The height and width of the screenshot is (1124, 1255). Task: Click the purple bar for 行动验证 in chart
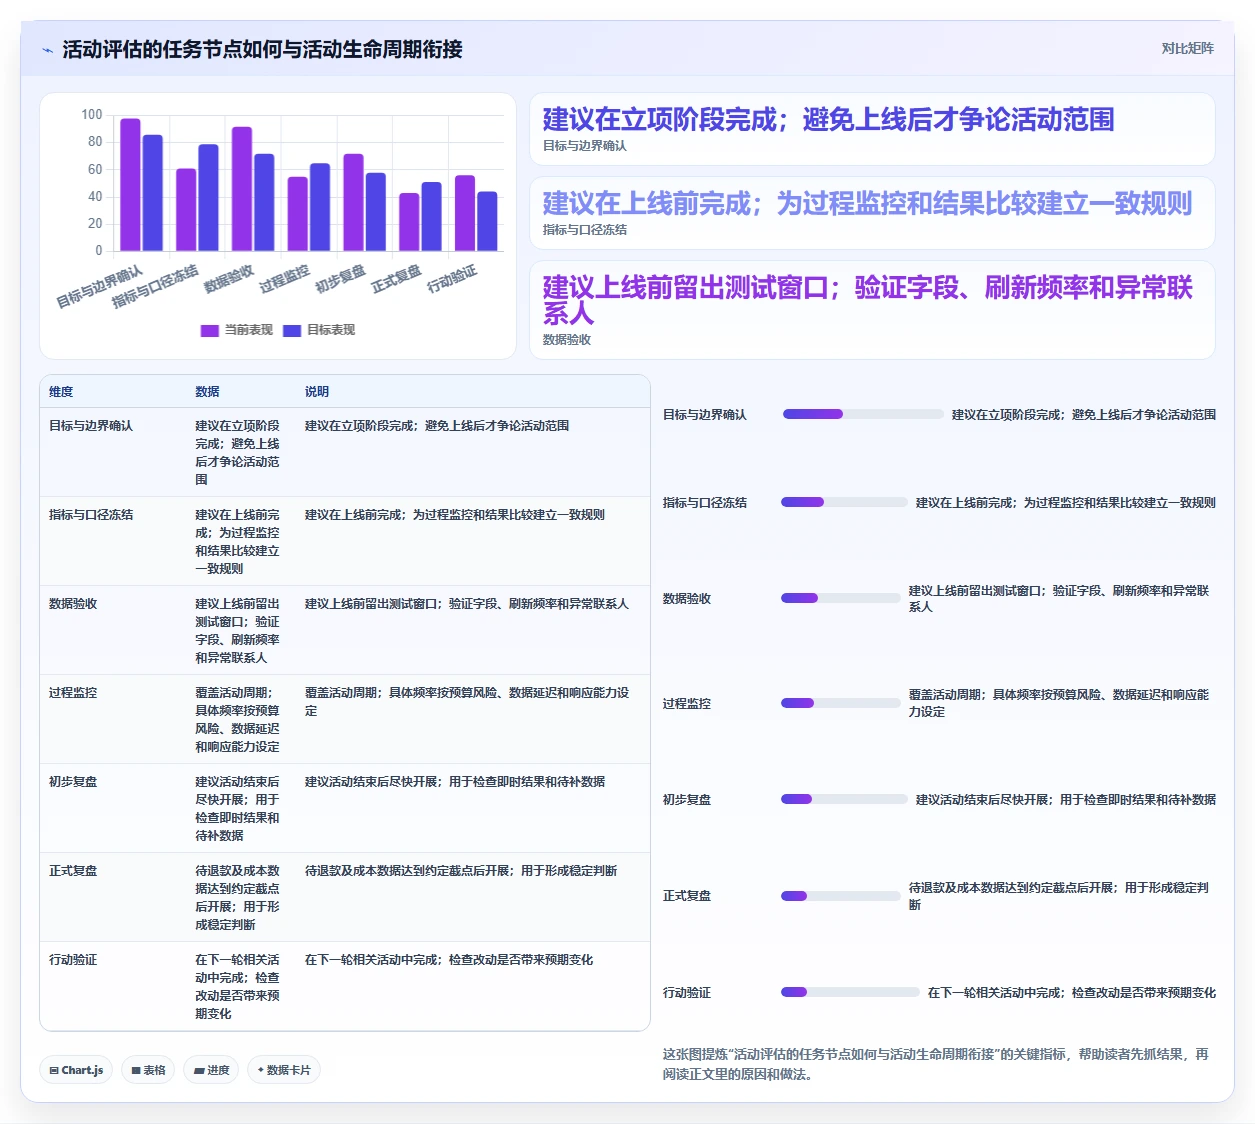[x=465, y=214]
